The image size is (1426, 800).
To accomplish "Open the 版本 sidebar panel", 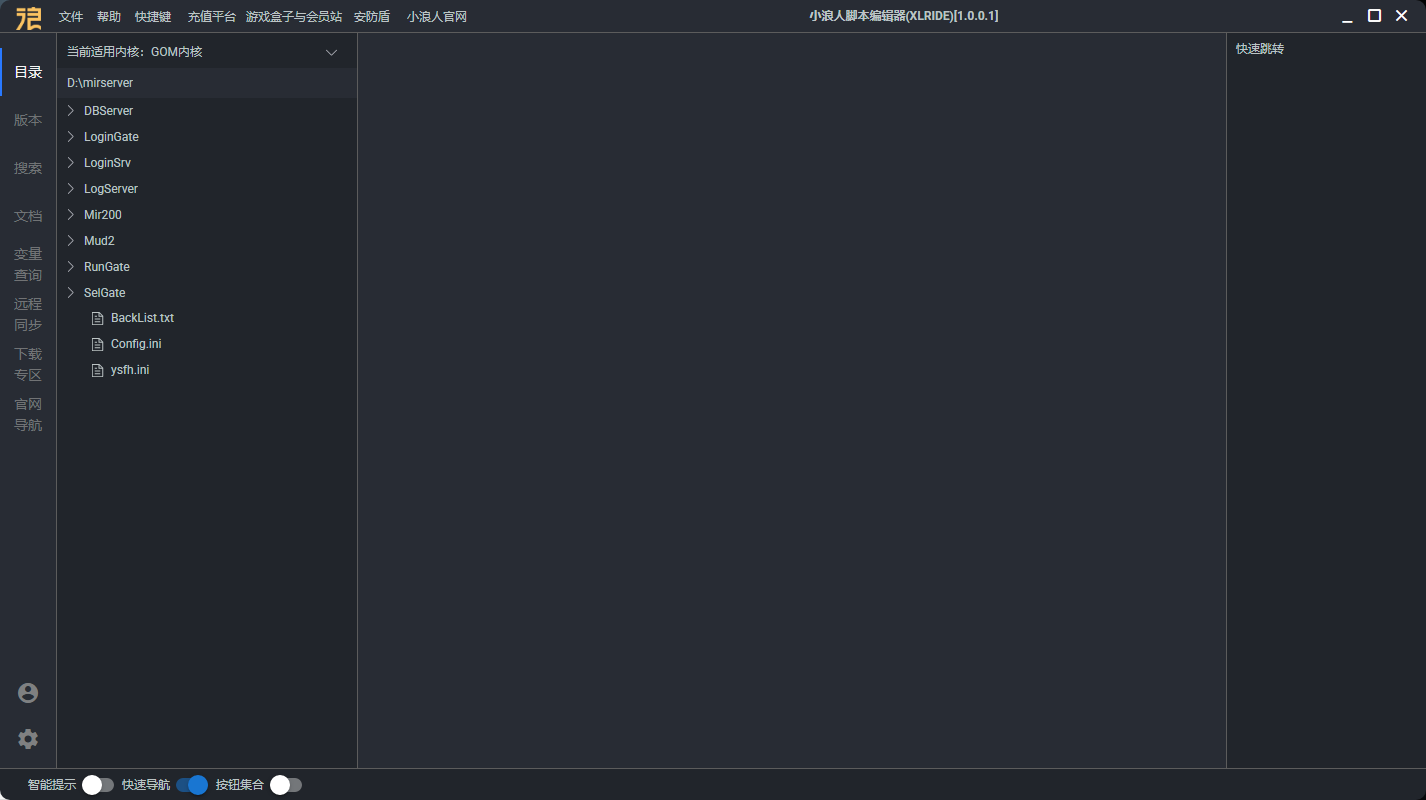I will click(x=28, y=119).
